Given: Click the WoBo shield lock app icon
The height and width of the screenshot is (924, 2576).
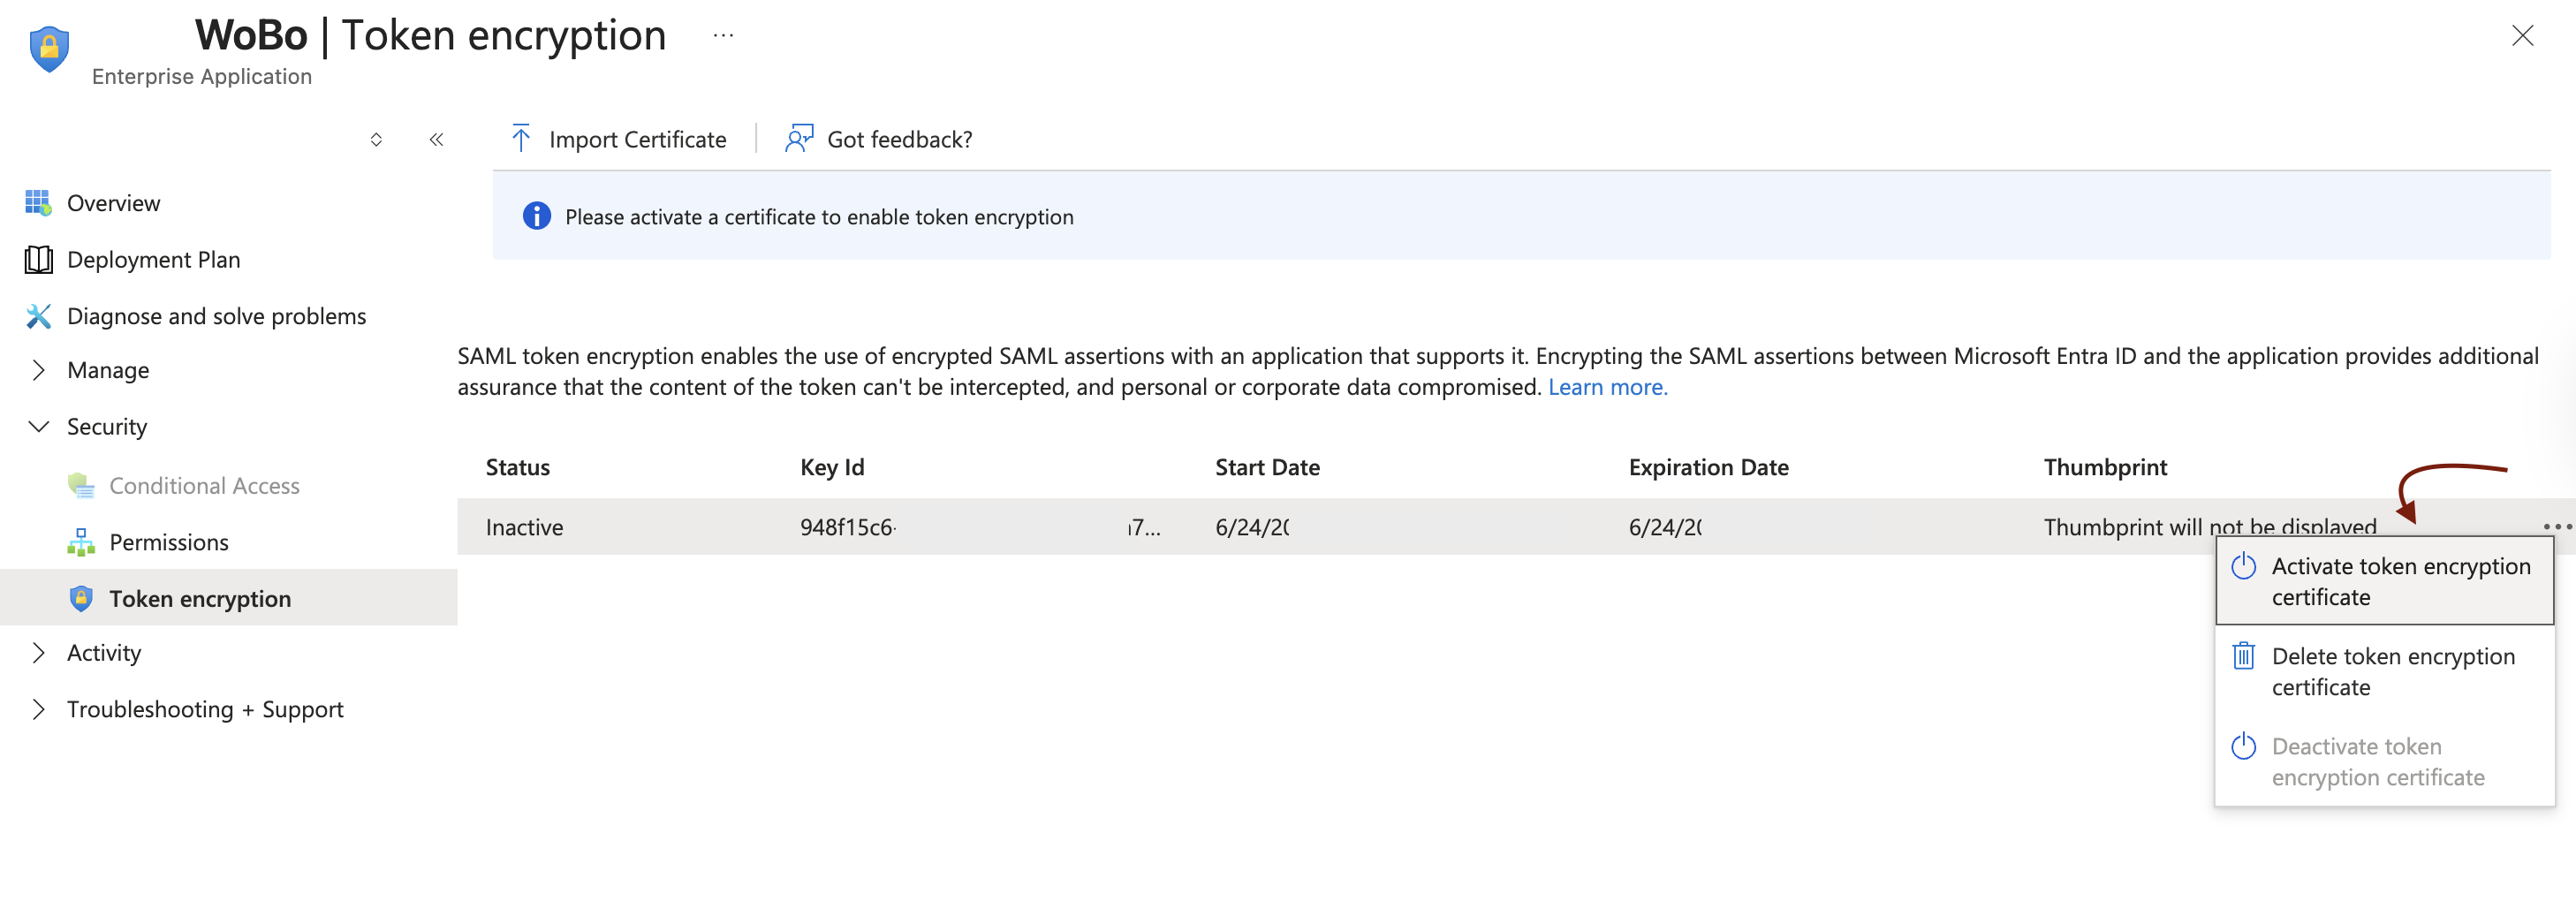Looking at the screenshot, I should coord(49,49).
